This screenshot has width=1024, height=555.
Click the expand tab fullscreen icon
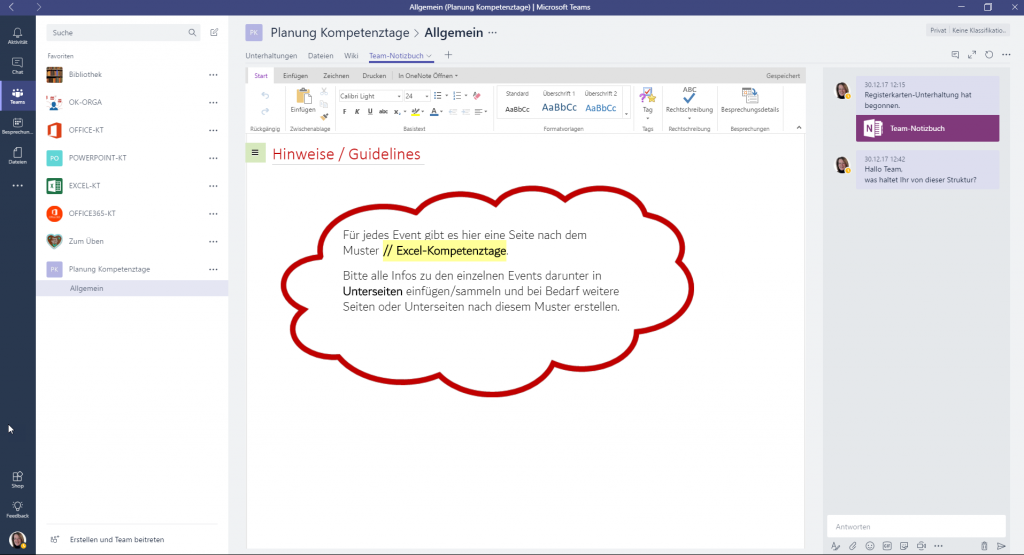pos(972,55)
